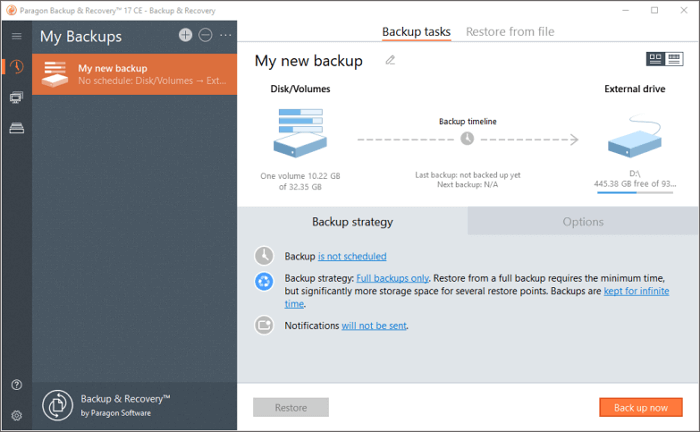The width and height of the screenshot is (700, 432).
Task: Click 'One volume 10.22 GB' text
Action: 300,176
